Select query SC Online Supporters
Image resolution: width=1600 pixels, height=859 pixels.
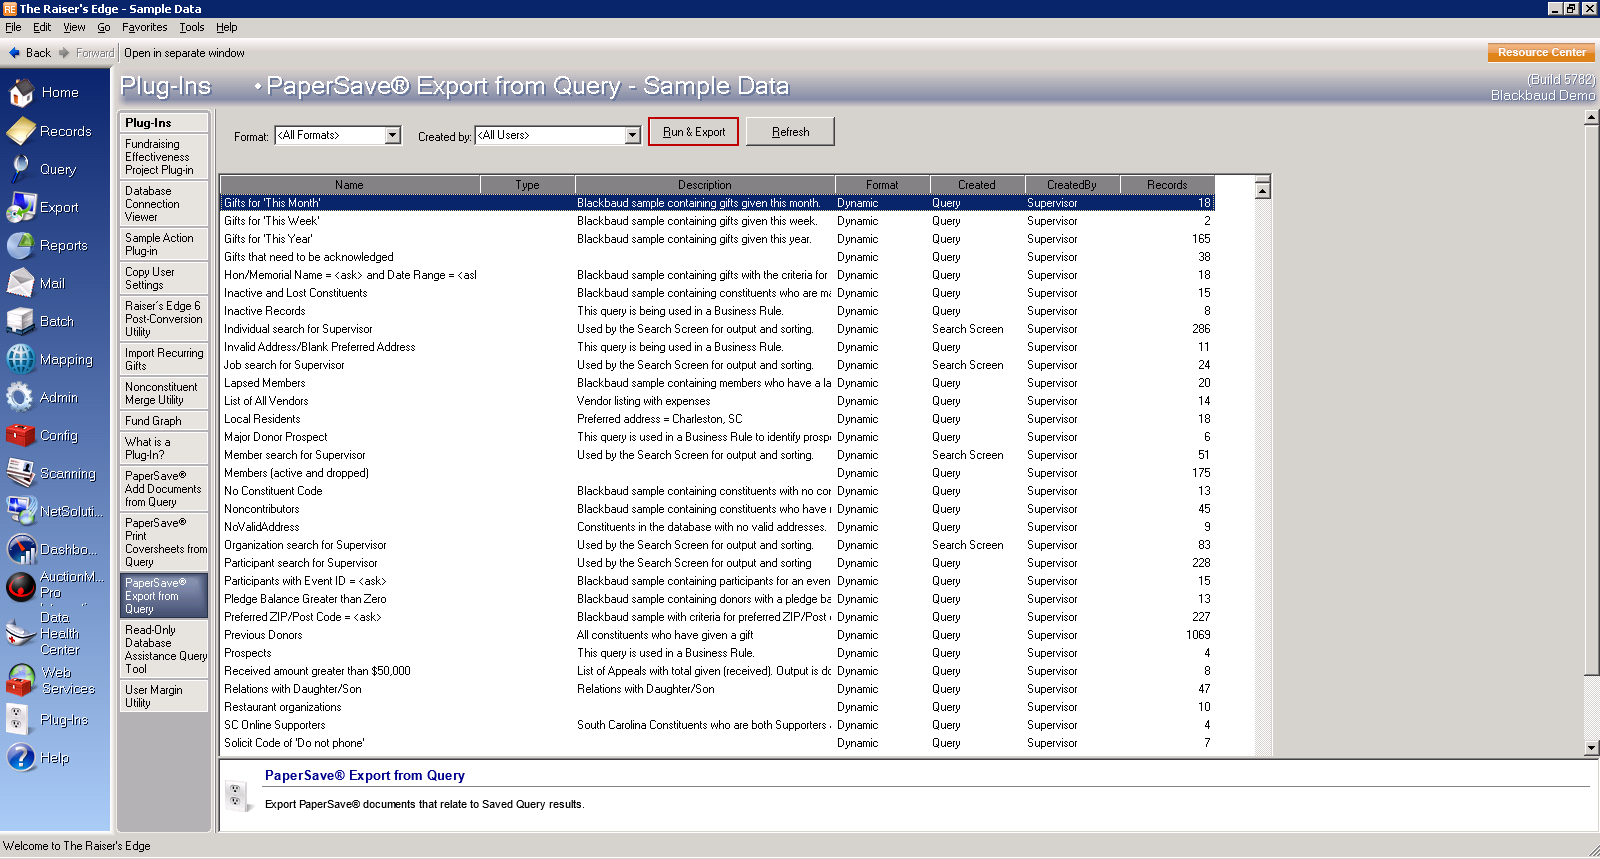pos(717,725)
